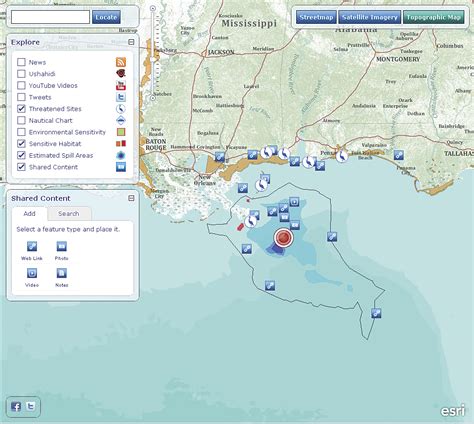The height and width of the screenshot is (424, 474).
Task: Switch basemap to Satellite Imagery
Action: coord(370,17)
